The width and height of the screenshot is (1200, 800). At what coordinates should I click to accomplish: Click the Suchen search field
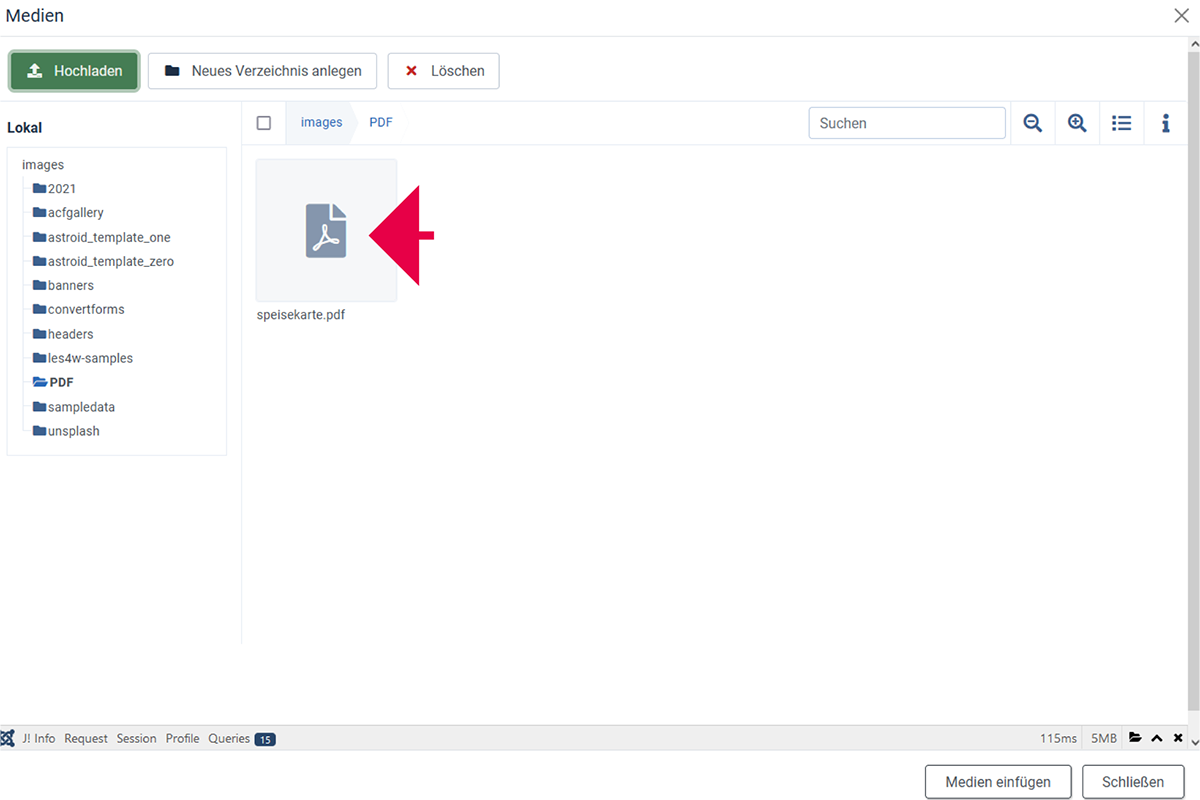point(906,123)
